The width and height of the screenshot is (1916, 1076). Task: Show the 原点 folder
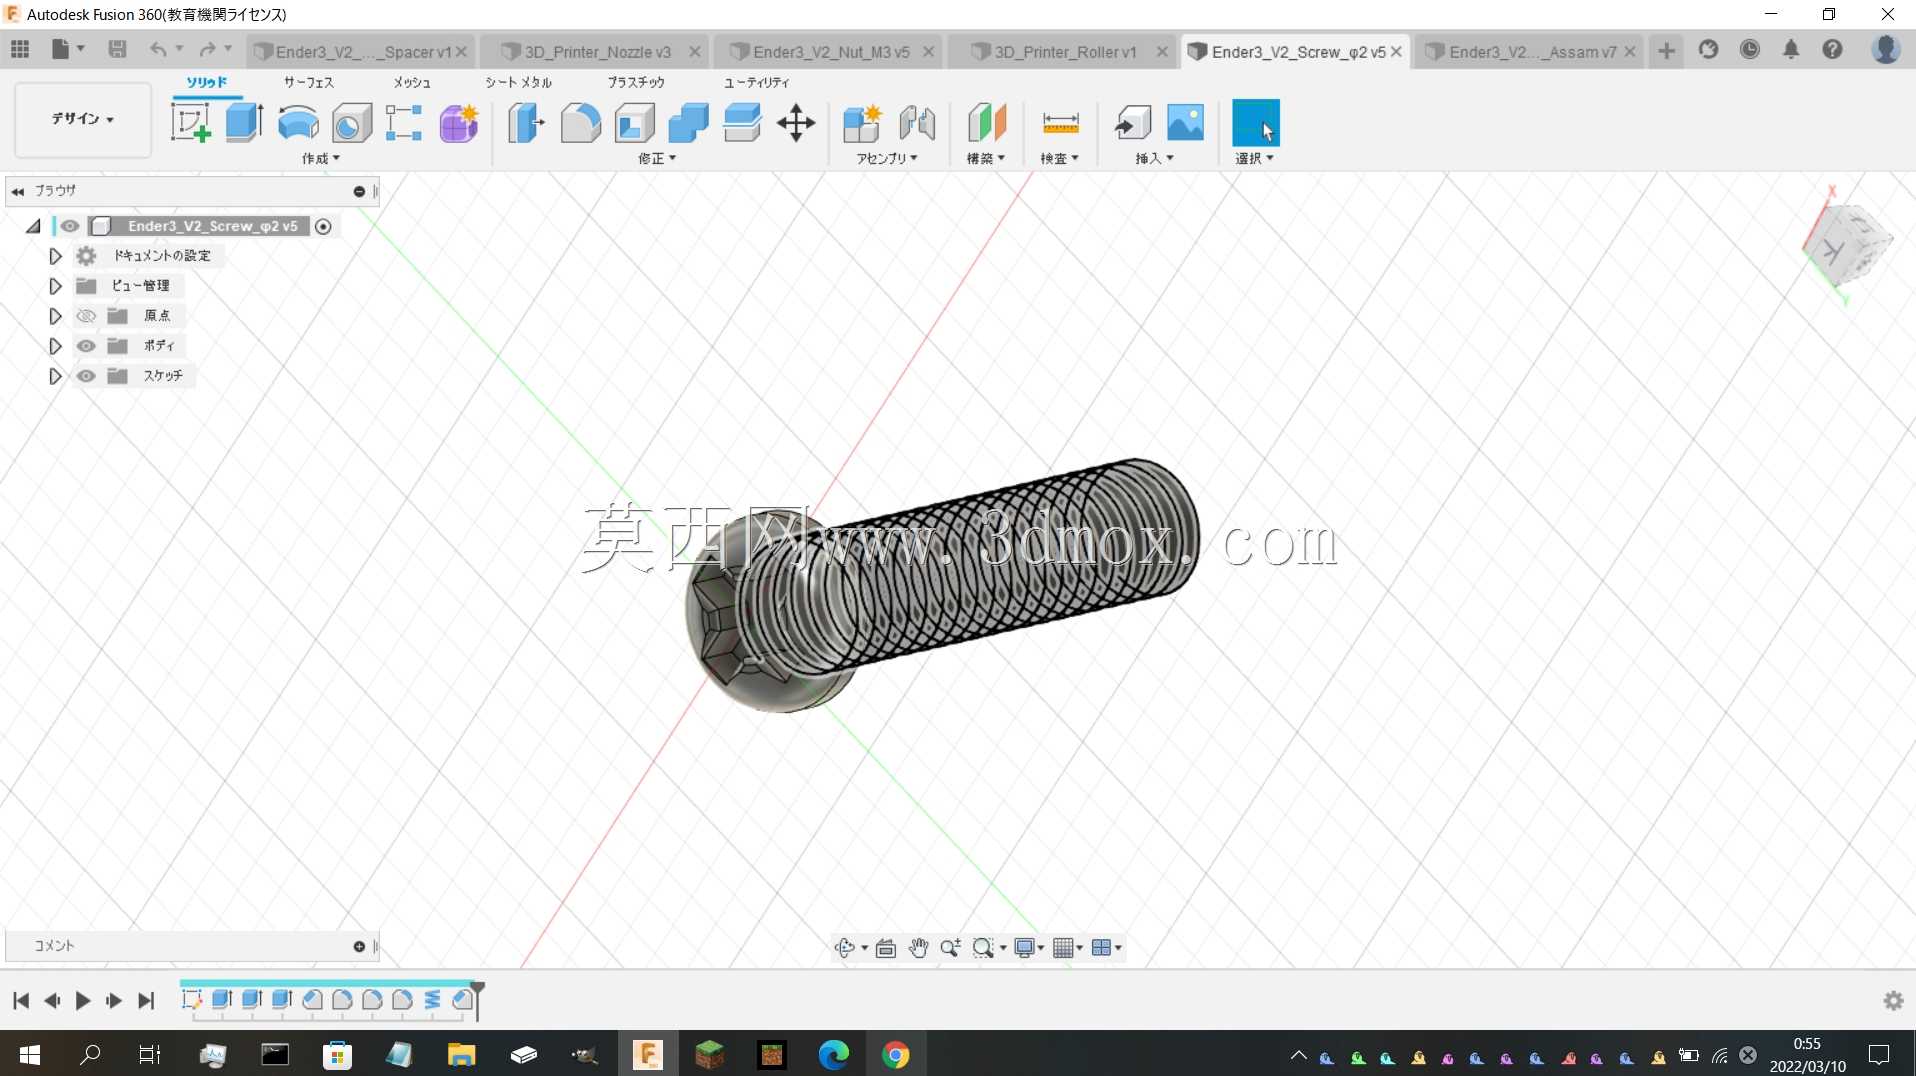[x=86, y=316]
